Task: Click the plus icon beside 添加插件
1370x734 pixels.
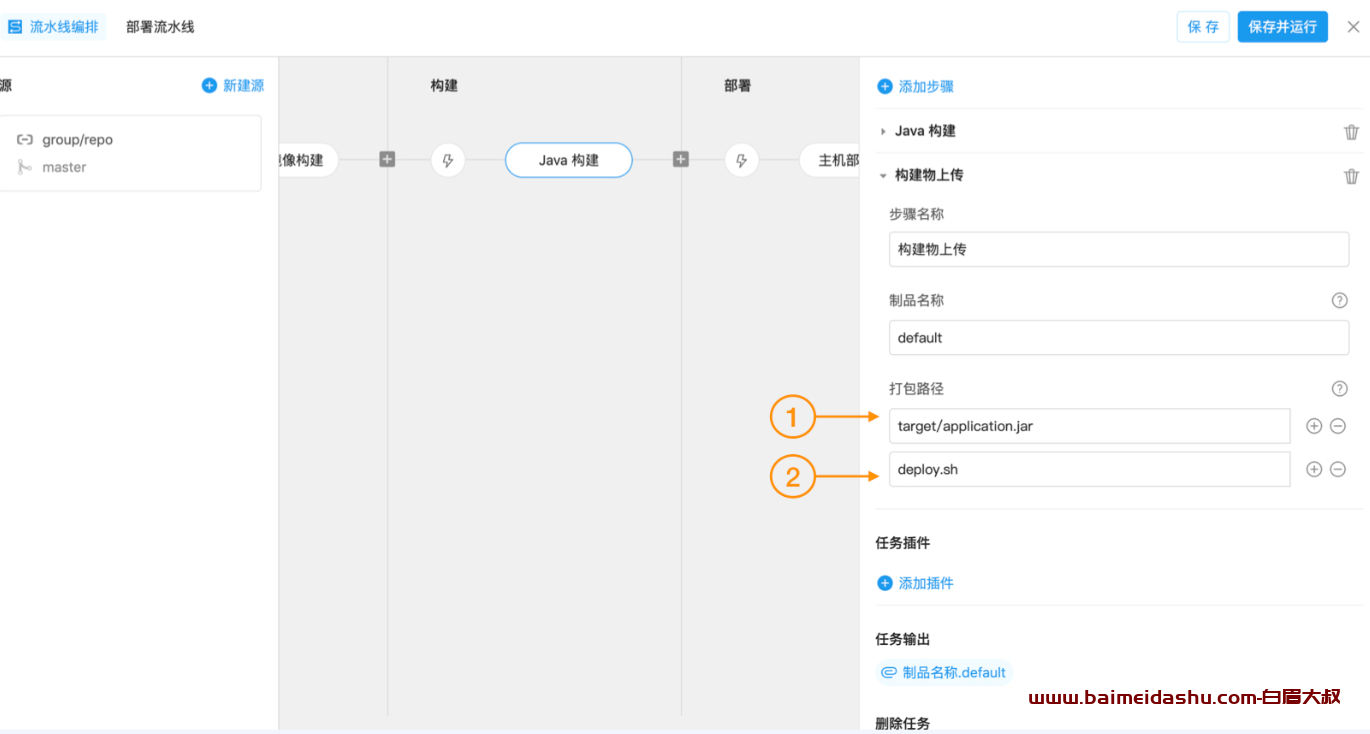Action: [885, 583]
